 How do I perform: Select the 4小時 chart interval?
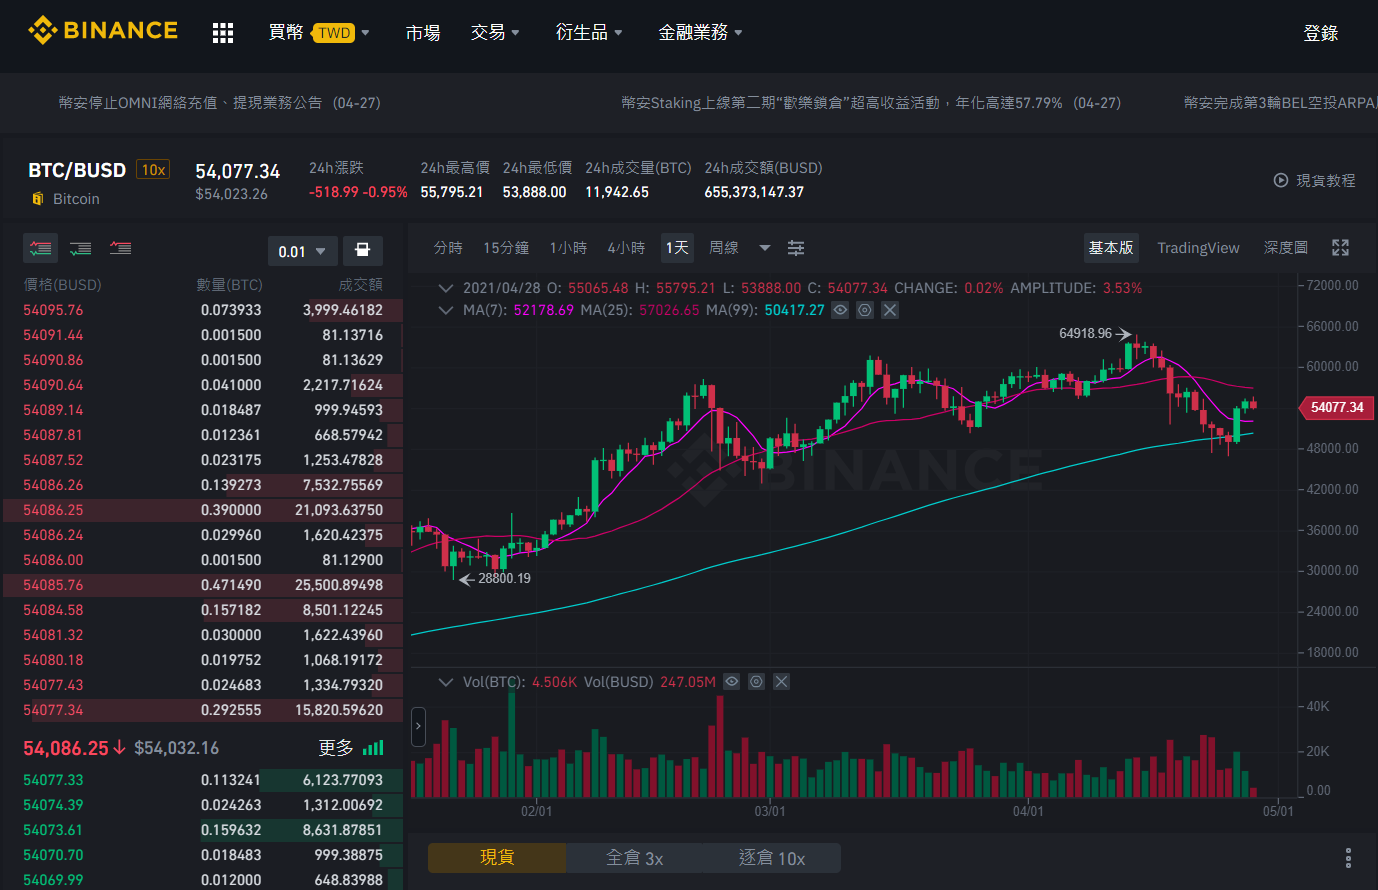point(626,248)
